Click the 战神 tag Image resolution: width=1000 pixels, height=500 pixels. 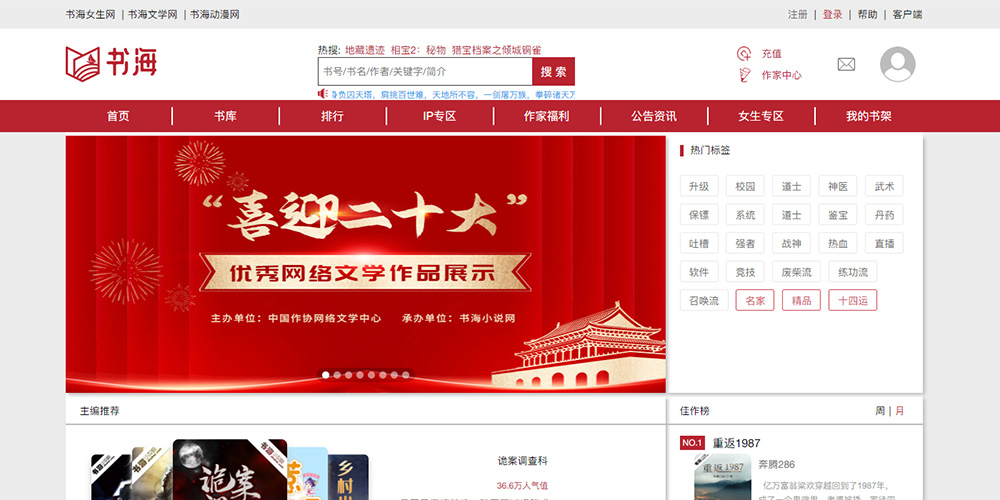point(791,243)
